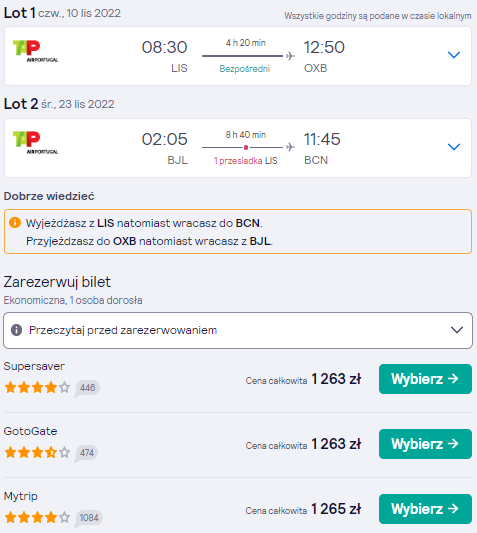Click TAP Air Portugal logo on Lot 2
The height and width of the screenshot is (533, 477).
35,143
